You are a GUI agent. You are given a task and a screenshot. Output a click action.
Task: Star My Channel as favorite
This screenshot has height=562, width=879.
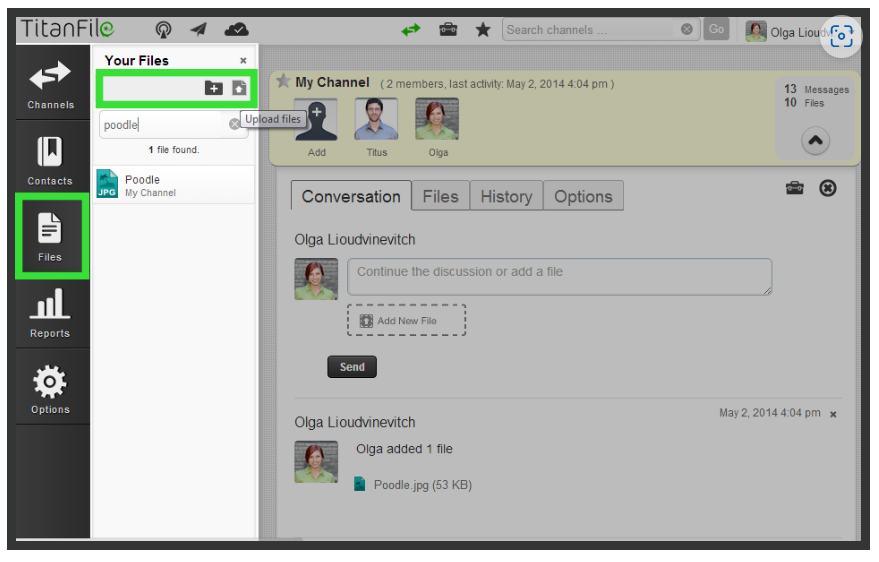pyautogui.click(x=283, y=81)
